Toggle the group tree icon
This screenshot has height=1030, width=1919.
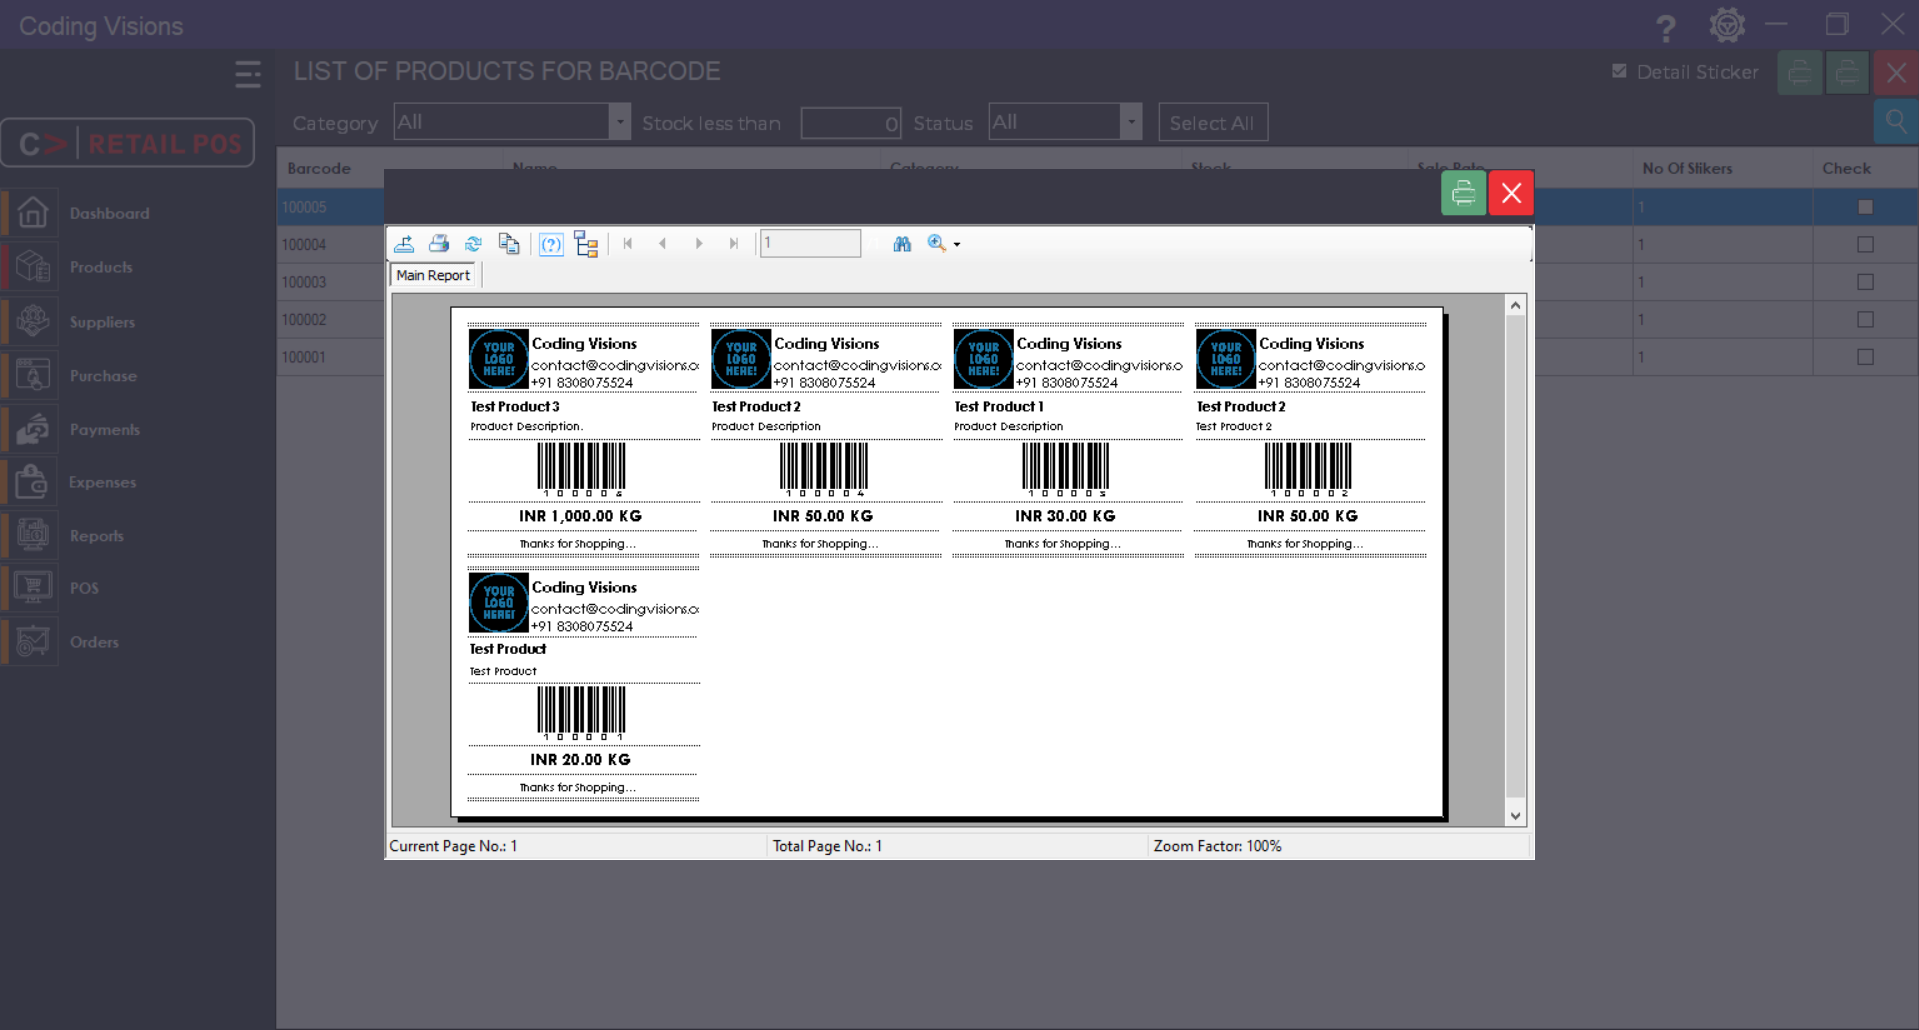pos(587,244)
